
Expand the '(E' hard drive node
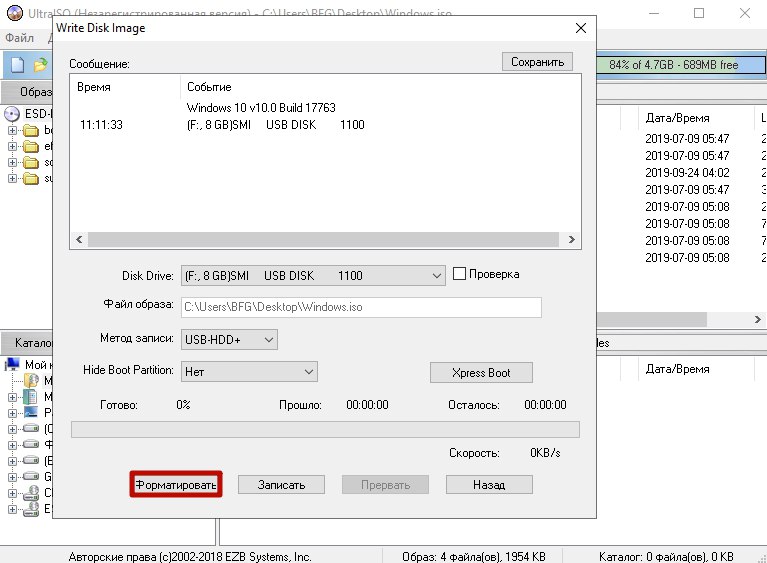point(12,461)
